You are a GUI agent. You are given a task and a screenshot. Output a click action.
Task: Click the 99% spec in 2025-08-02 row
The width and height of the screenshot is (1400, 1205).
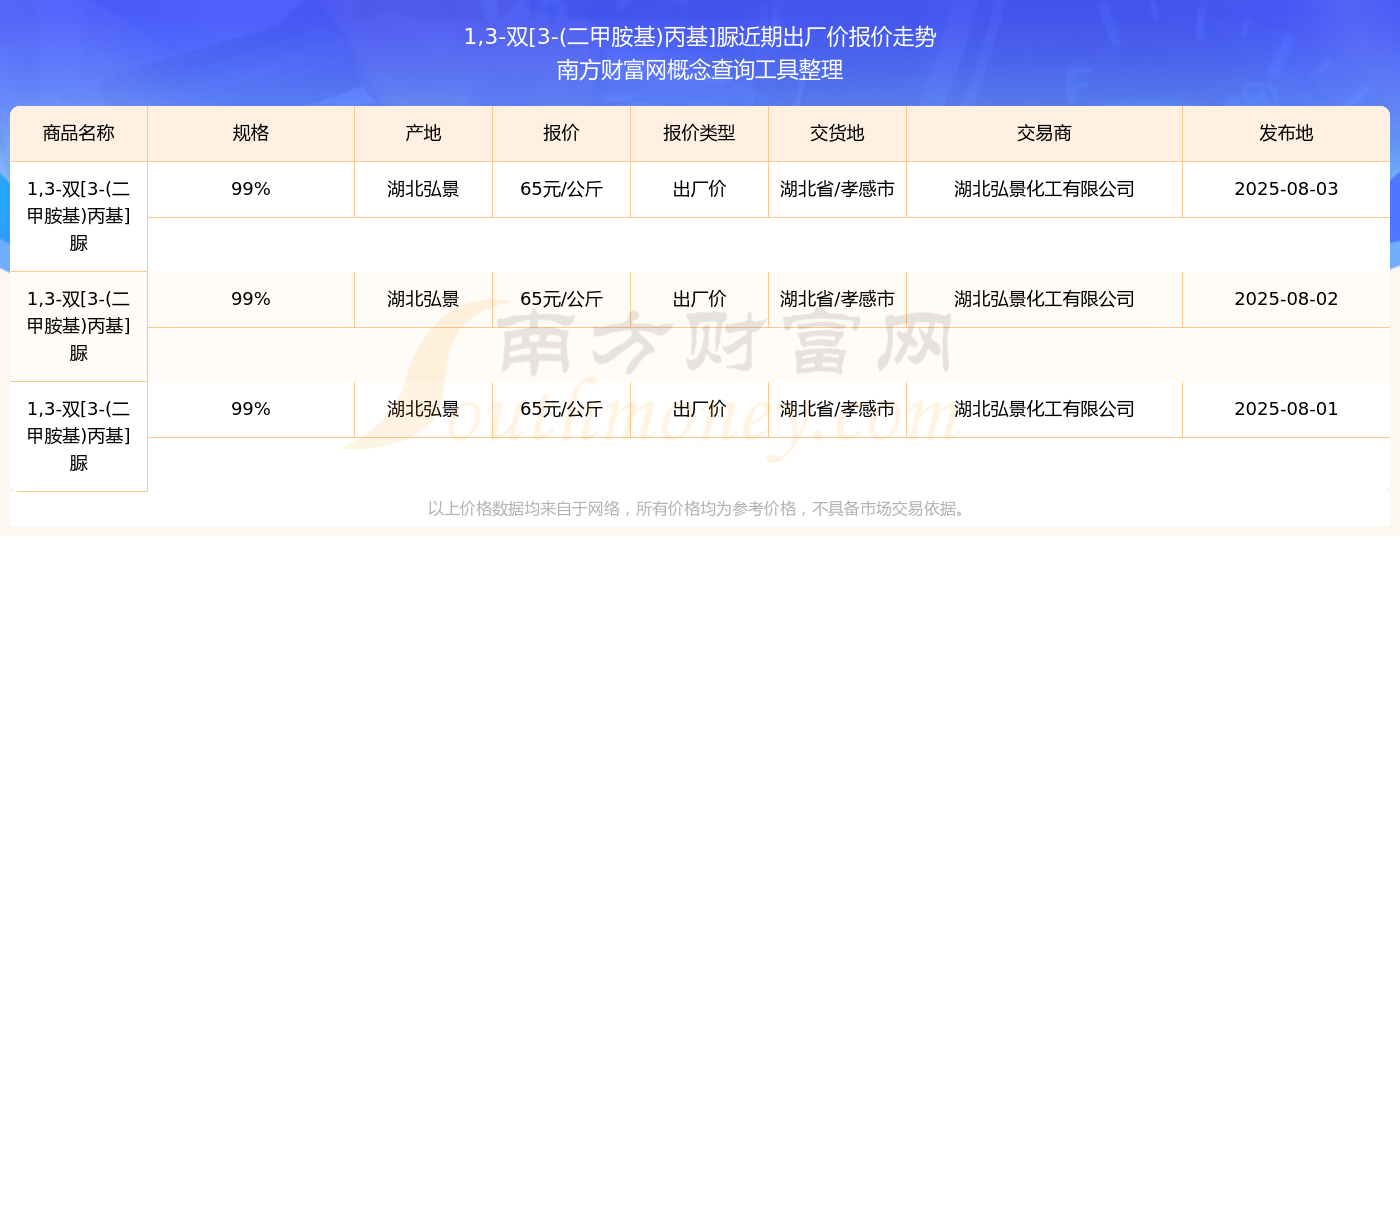pos(251,299)
